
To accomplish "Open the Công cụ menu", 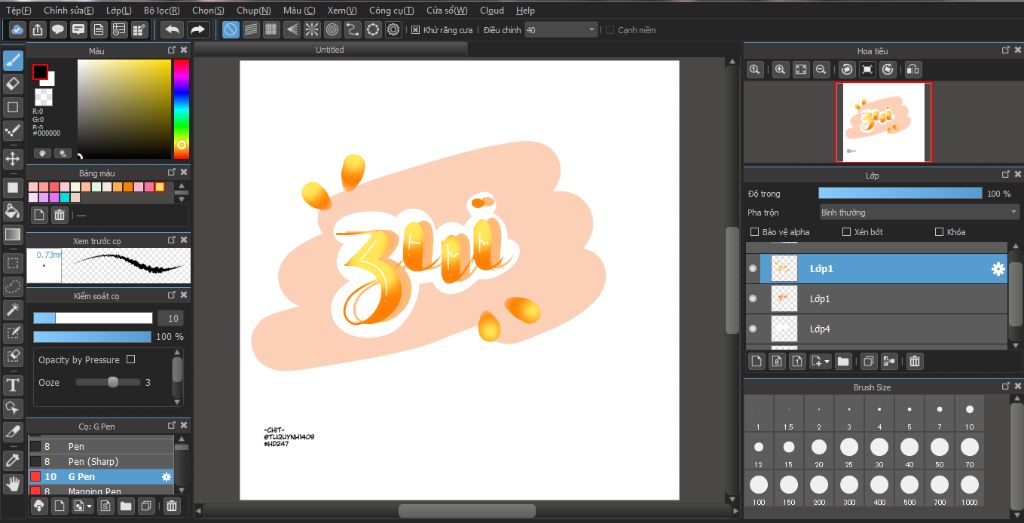I will click(391, 10).
